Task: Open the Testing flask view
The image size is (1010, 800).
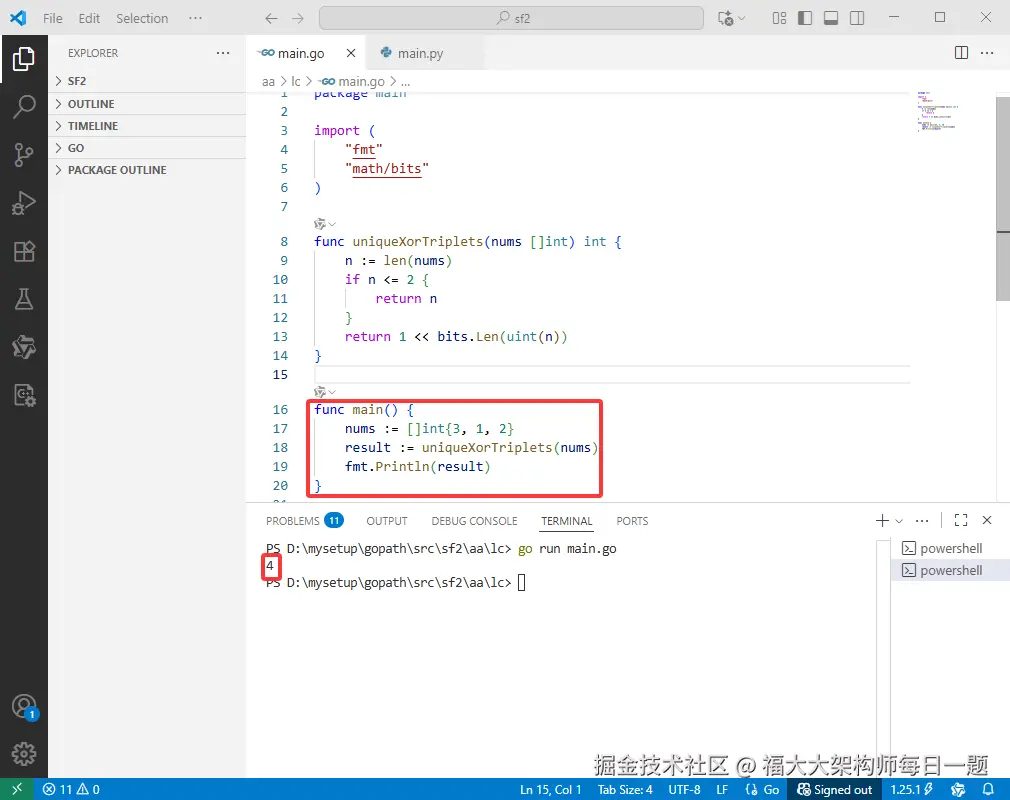Action: click(24, 299)
